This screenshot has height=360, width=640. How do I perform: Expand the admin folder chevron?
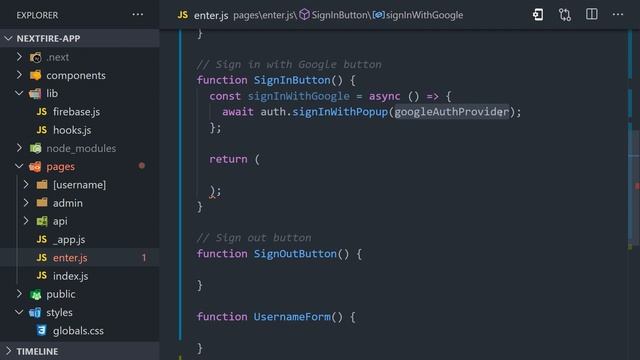click(26, 202)
